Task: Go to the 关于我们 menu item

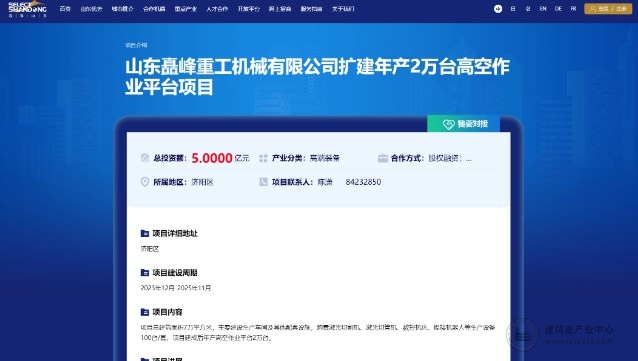Action: (x=343, y=9)
